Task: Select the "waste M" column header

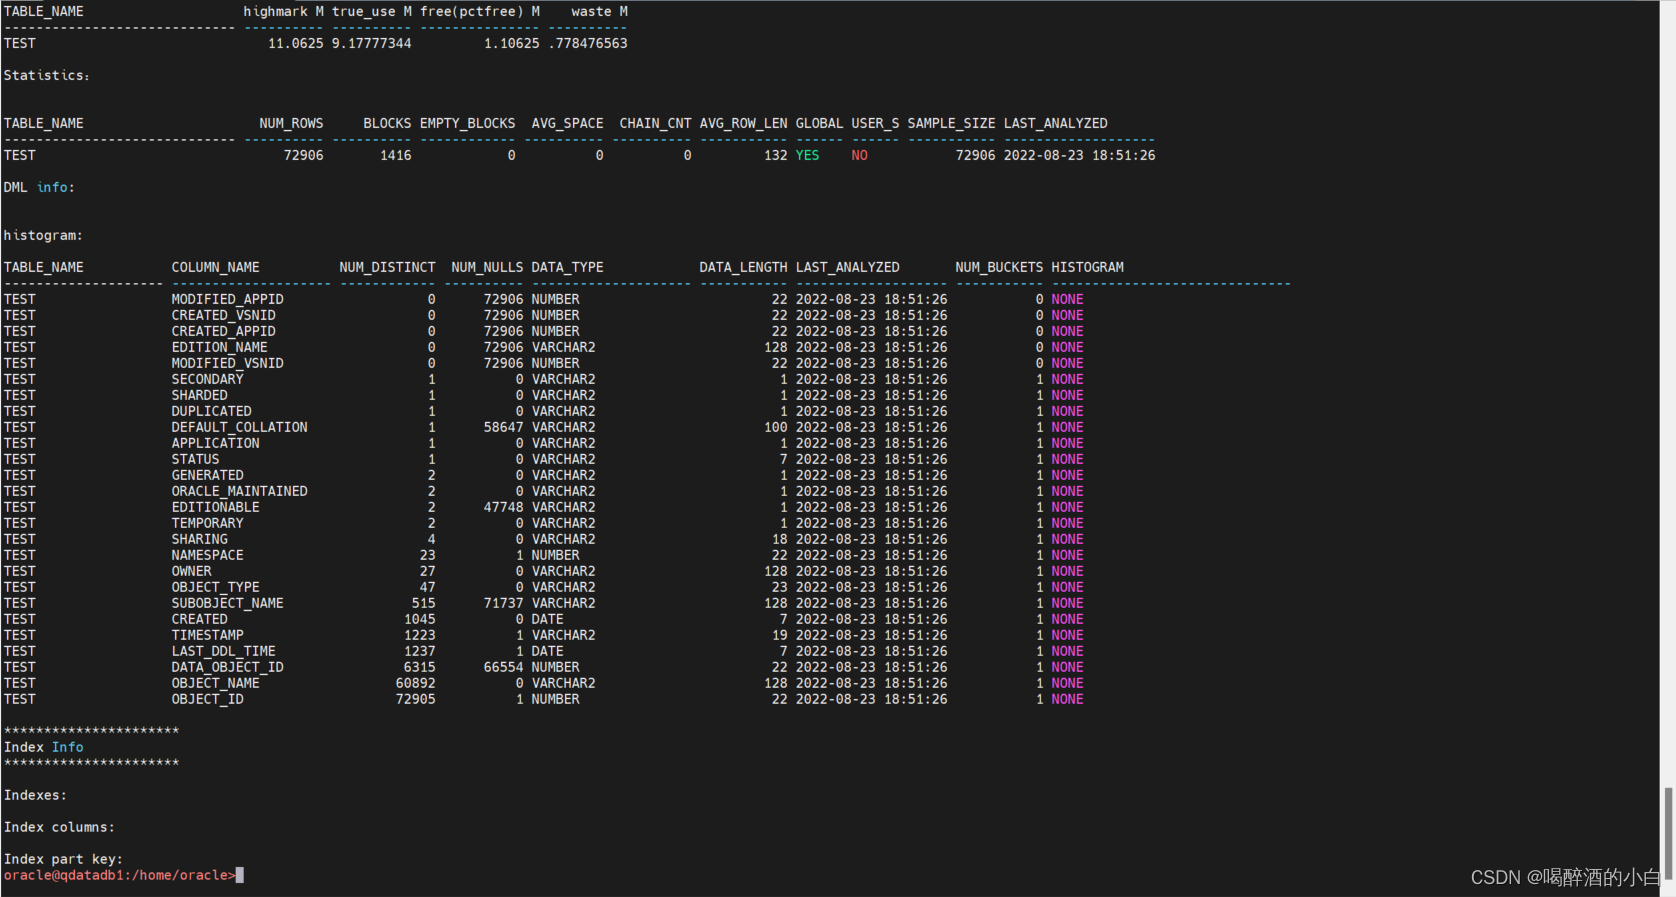Action: point(599,12)
